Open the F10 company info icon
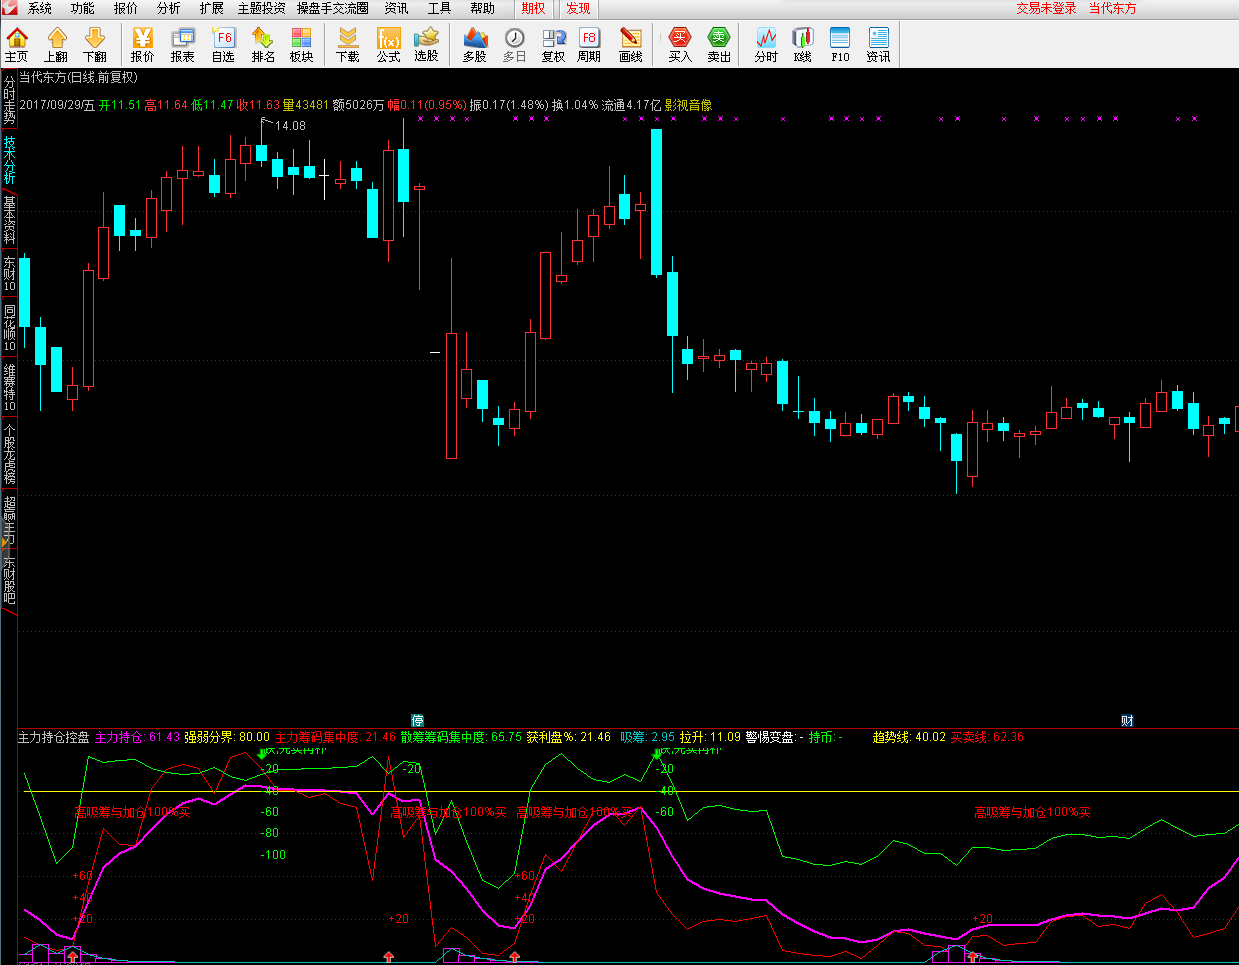 click(x=840, y=44)
